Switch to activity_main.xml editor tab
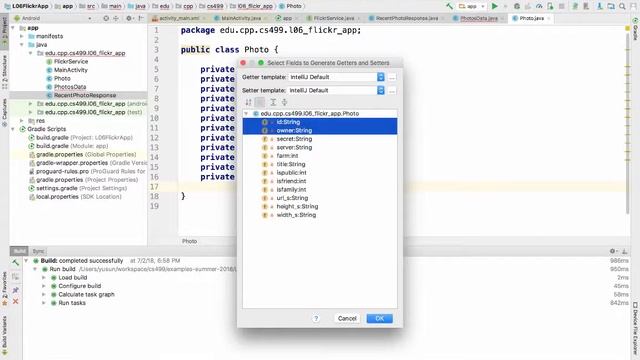The height and width of the screenshot is (360, 640). pos(179,18)
